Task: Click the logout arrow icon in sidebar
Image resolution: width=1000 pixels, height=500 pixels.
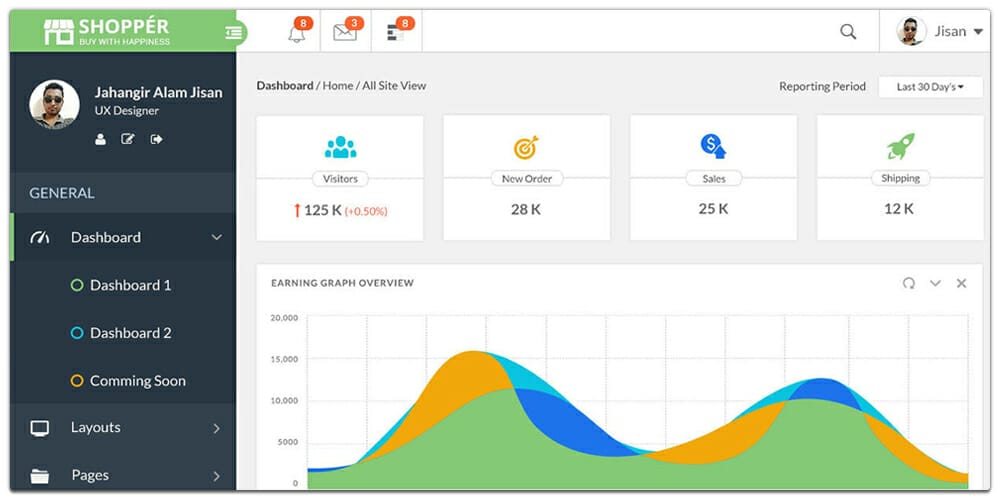Action: pos(156,139)
